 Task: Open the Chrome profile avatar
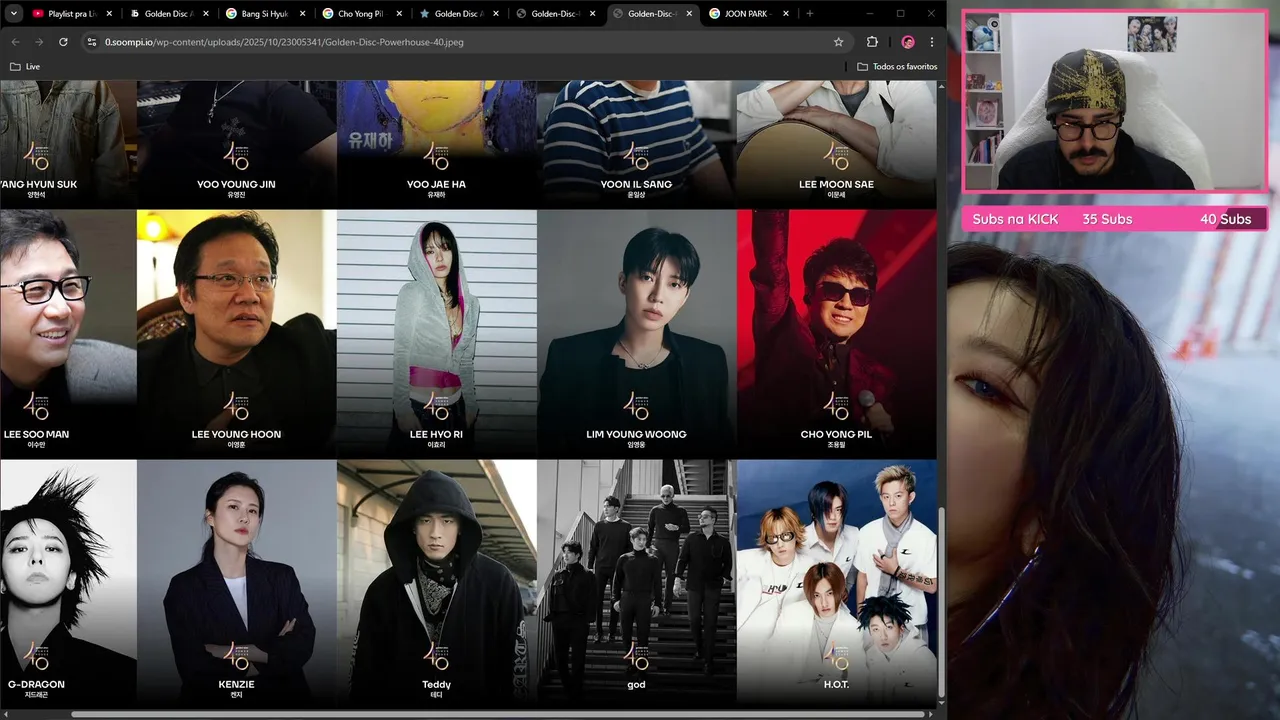tap(908, 42)
